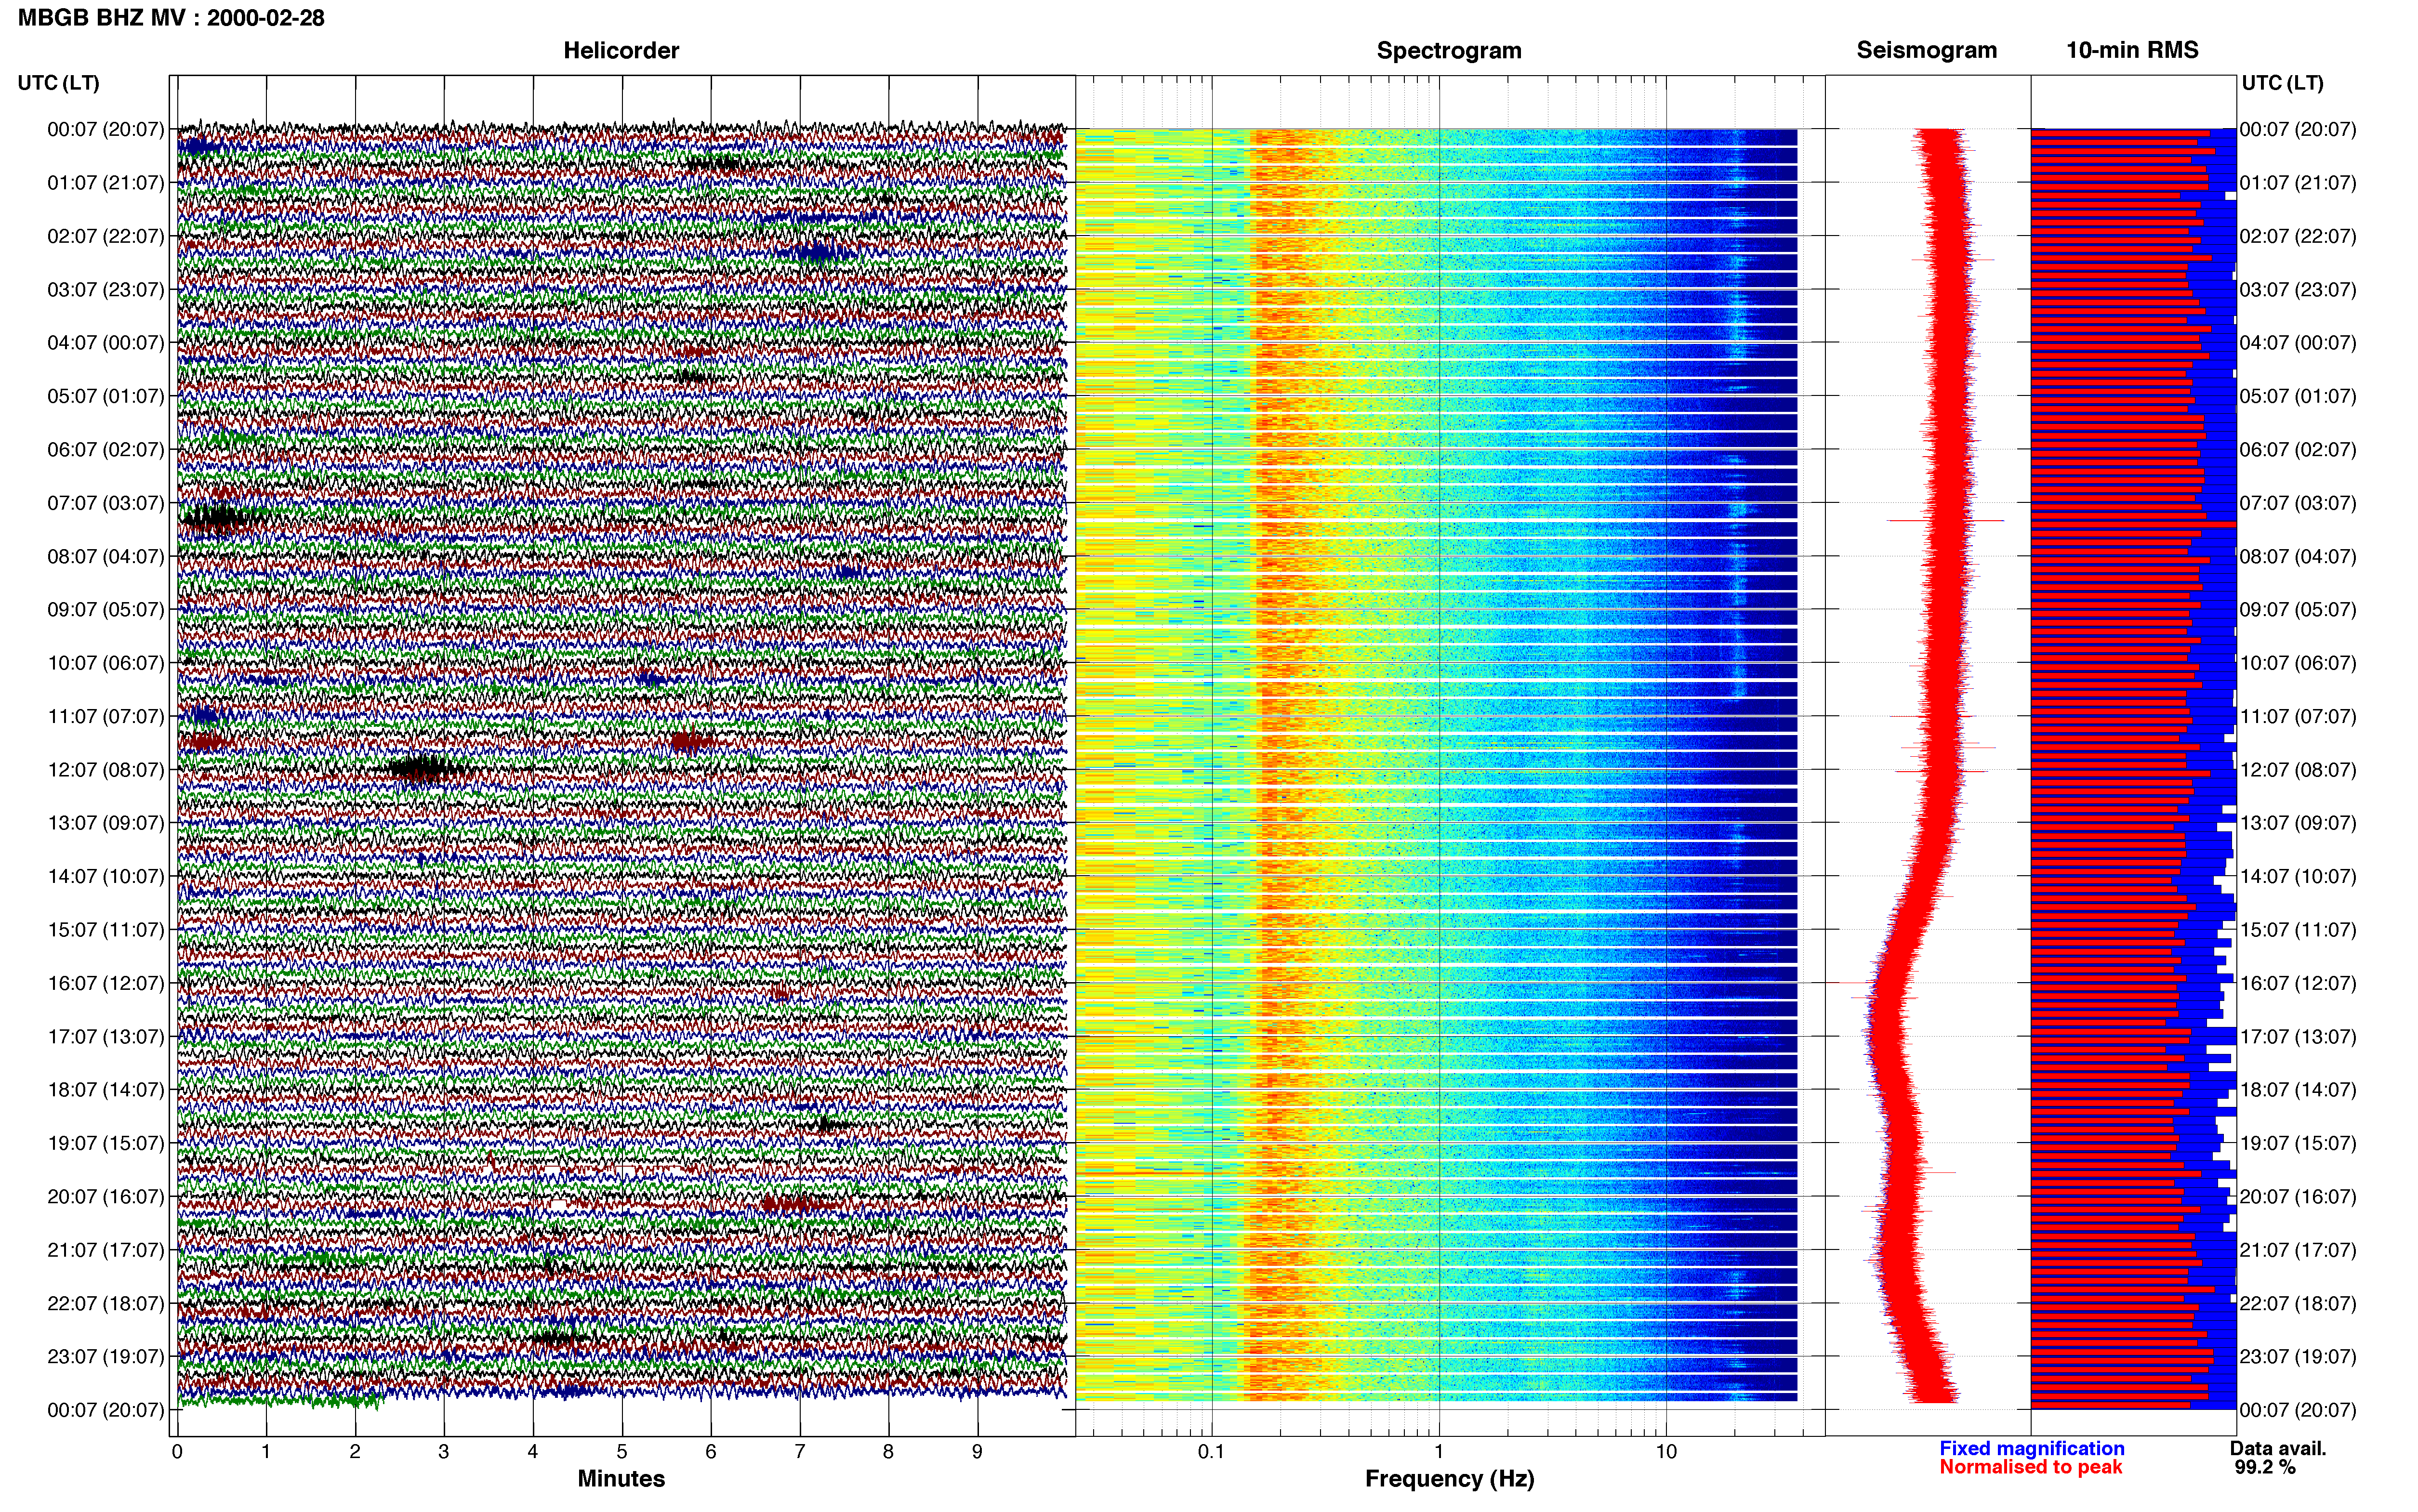Click the left 'UTC (LT)' axis header

[x=59, y=83]
